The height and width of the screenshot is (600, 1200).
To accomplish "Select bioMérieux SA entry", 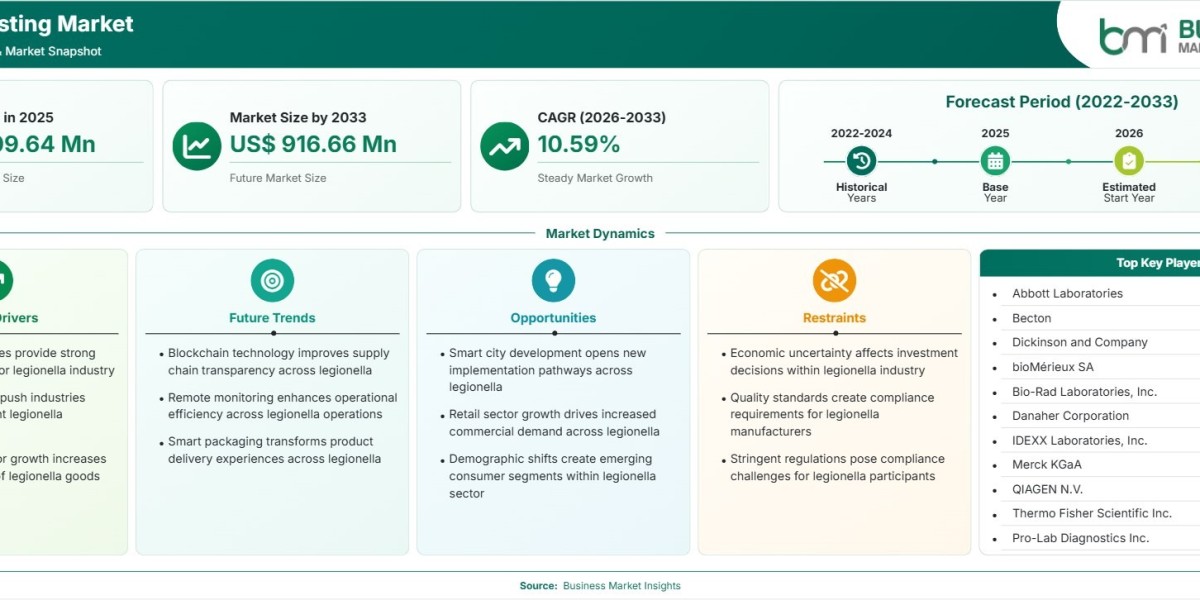I will coord(1053,367).
